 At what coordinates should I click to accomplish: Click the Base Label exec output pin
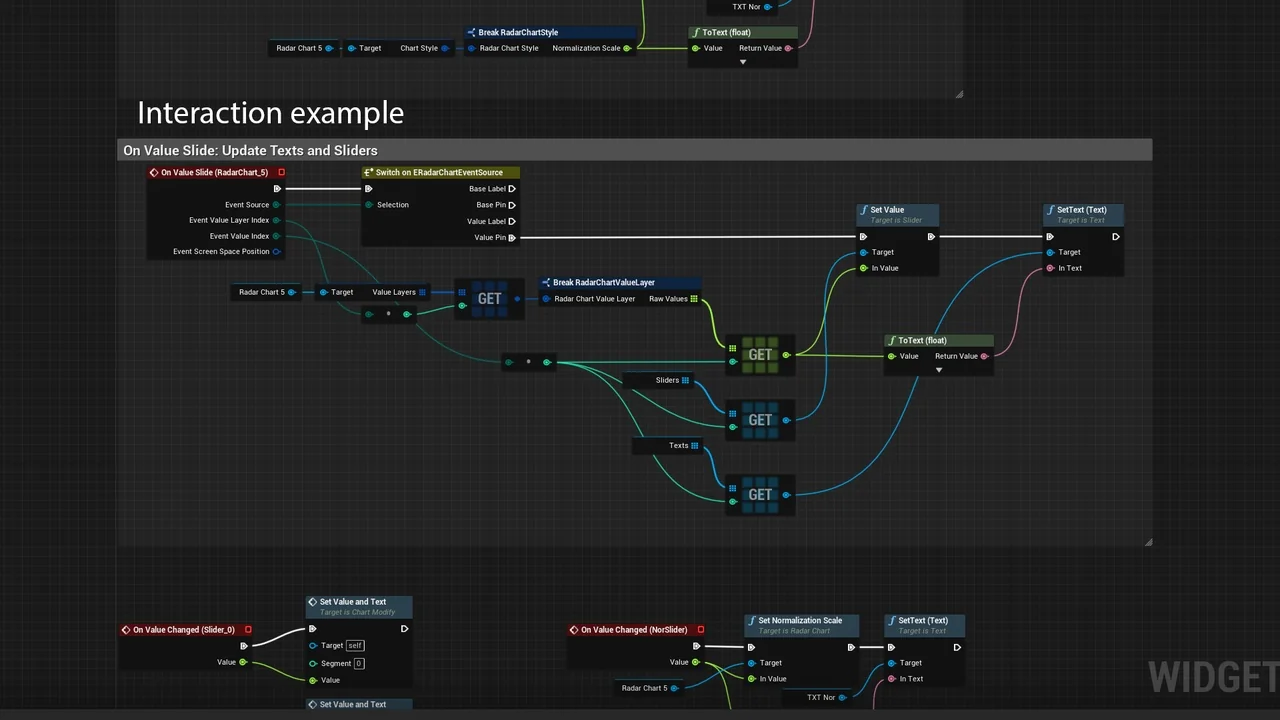(x=512, y=189)
